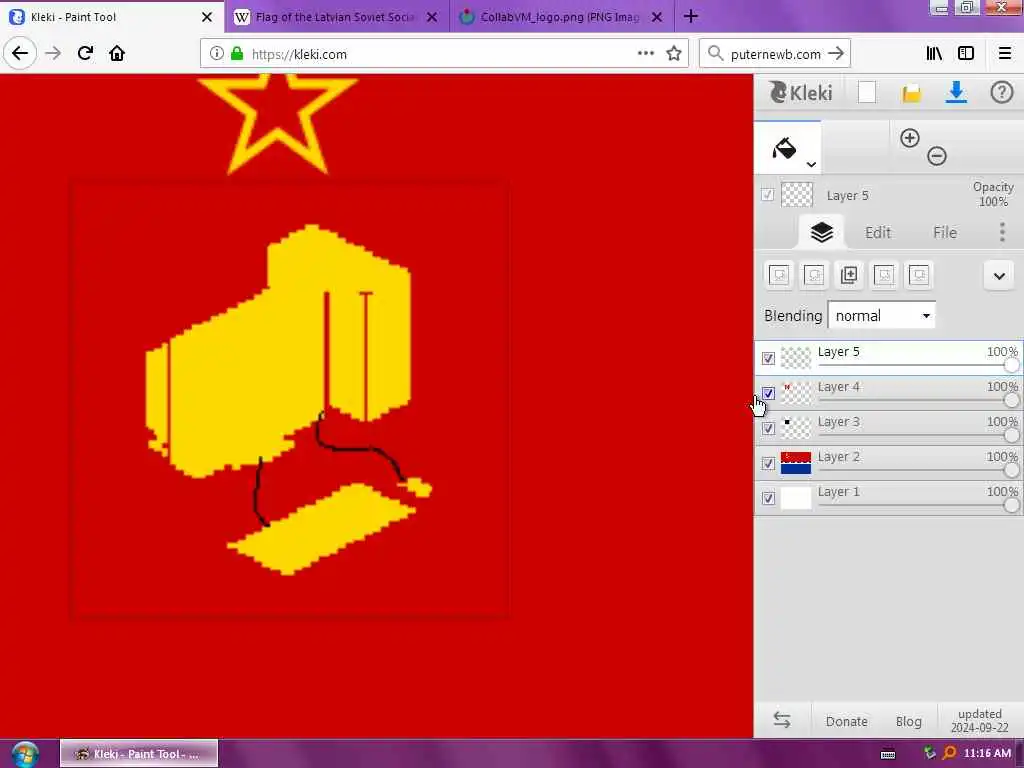Duplicate layer using stacked plus icon
This screenshot has width=1024, height=768.
[848, 275]
